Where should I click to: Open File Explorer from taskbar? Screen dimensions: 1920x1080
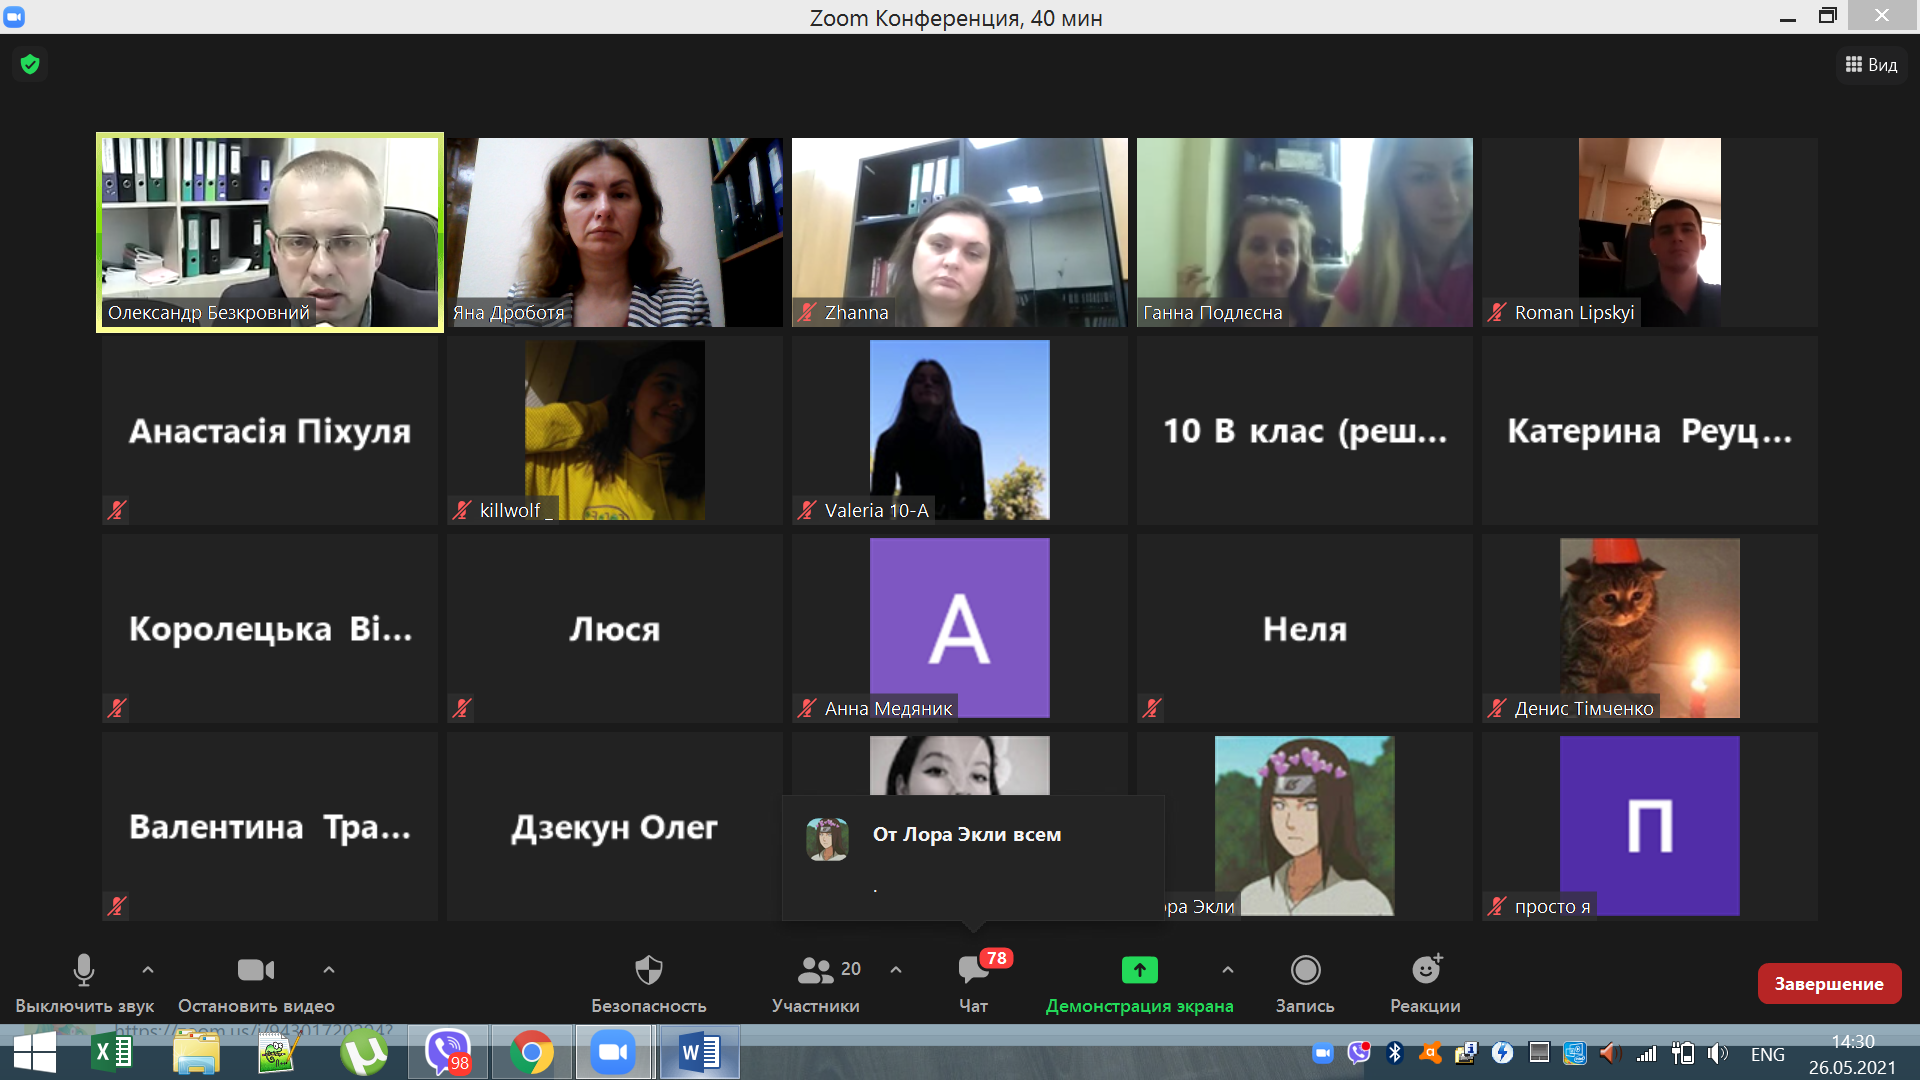coord(196,1052)
